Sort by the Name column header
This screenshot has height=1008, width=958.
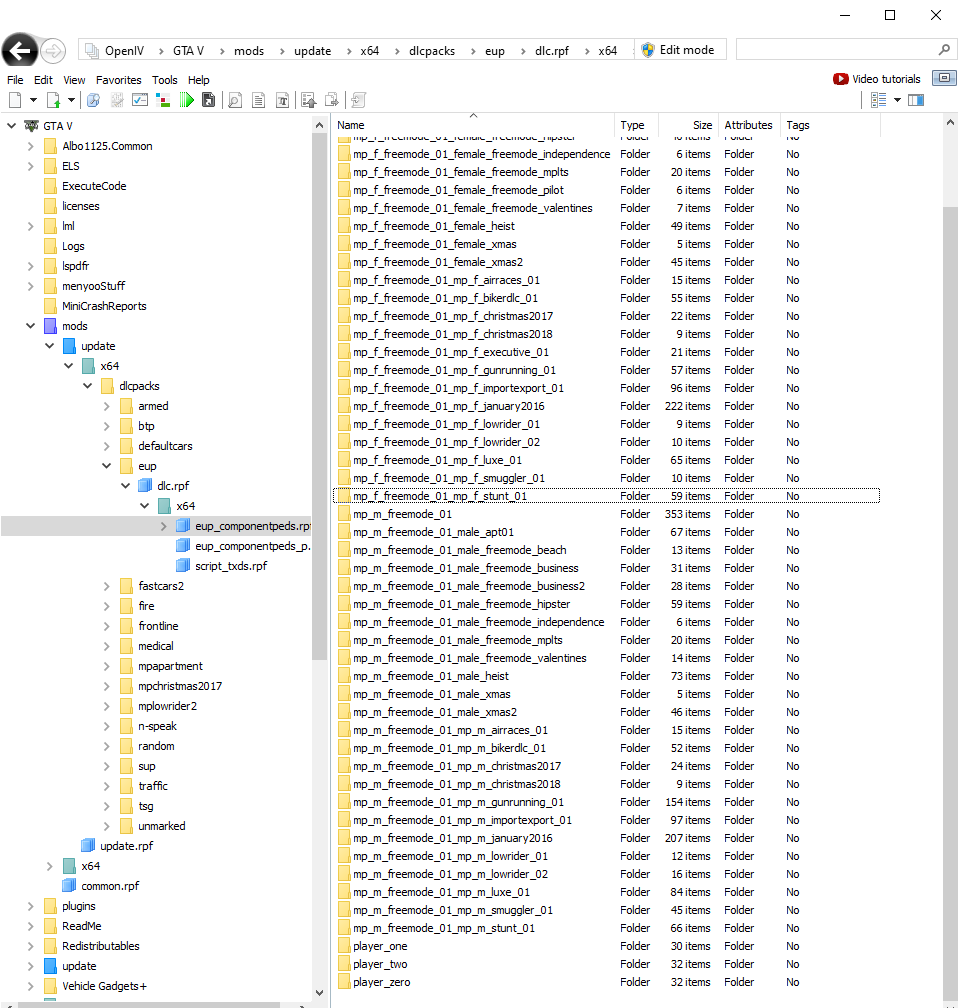coord(473,125)
